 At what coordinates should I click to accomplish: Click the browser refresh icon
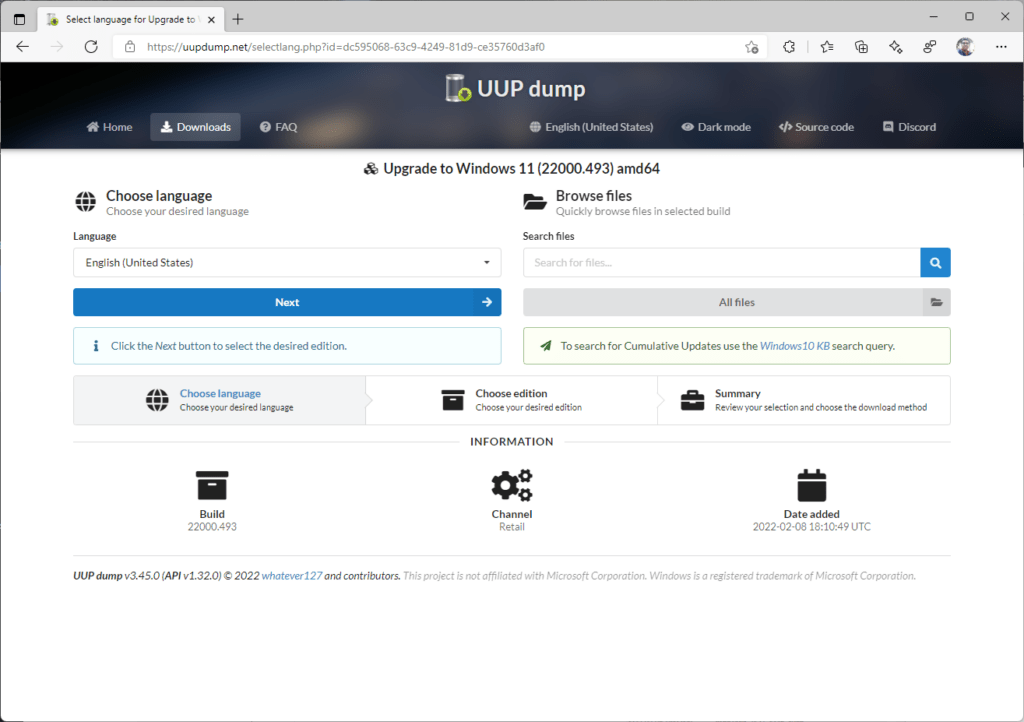[91, 46]
